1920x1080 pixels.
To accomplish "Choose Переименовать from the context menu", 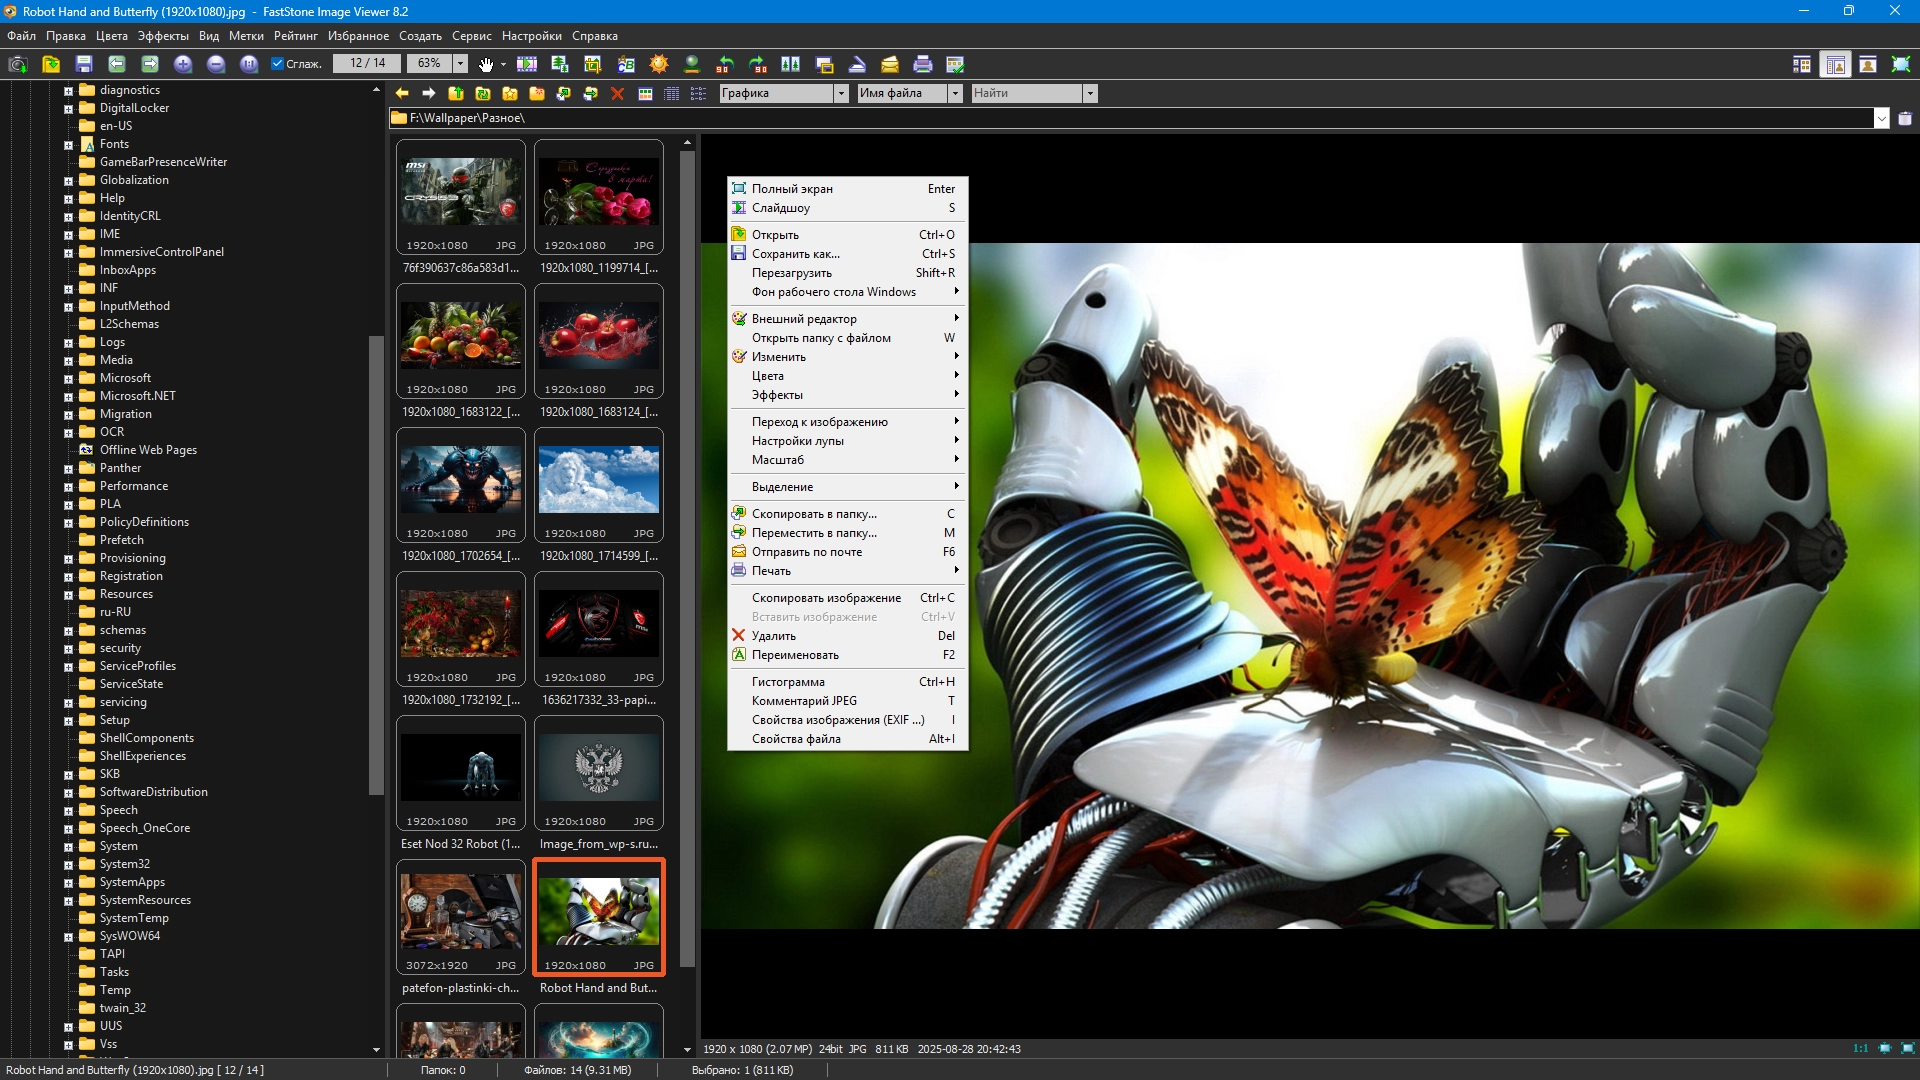I will point(795,655).
